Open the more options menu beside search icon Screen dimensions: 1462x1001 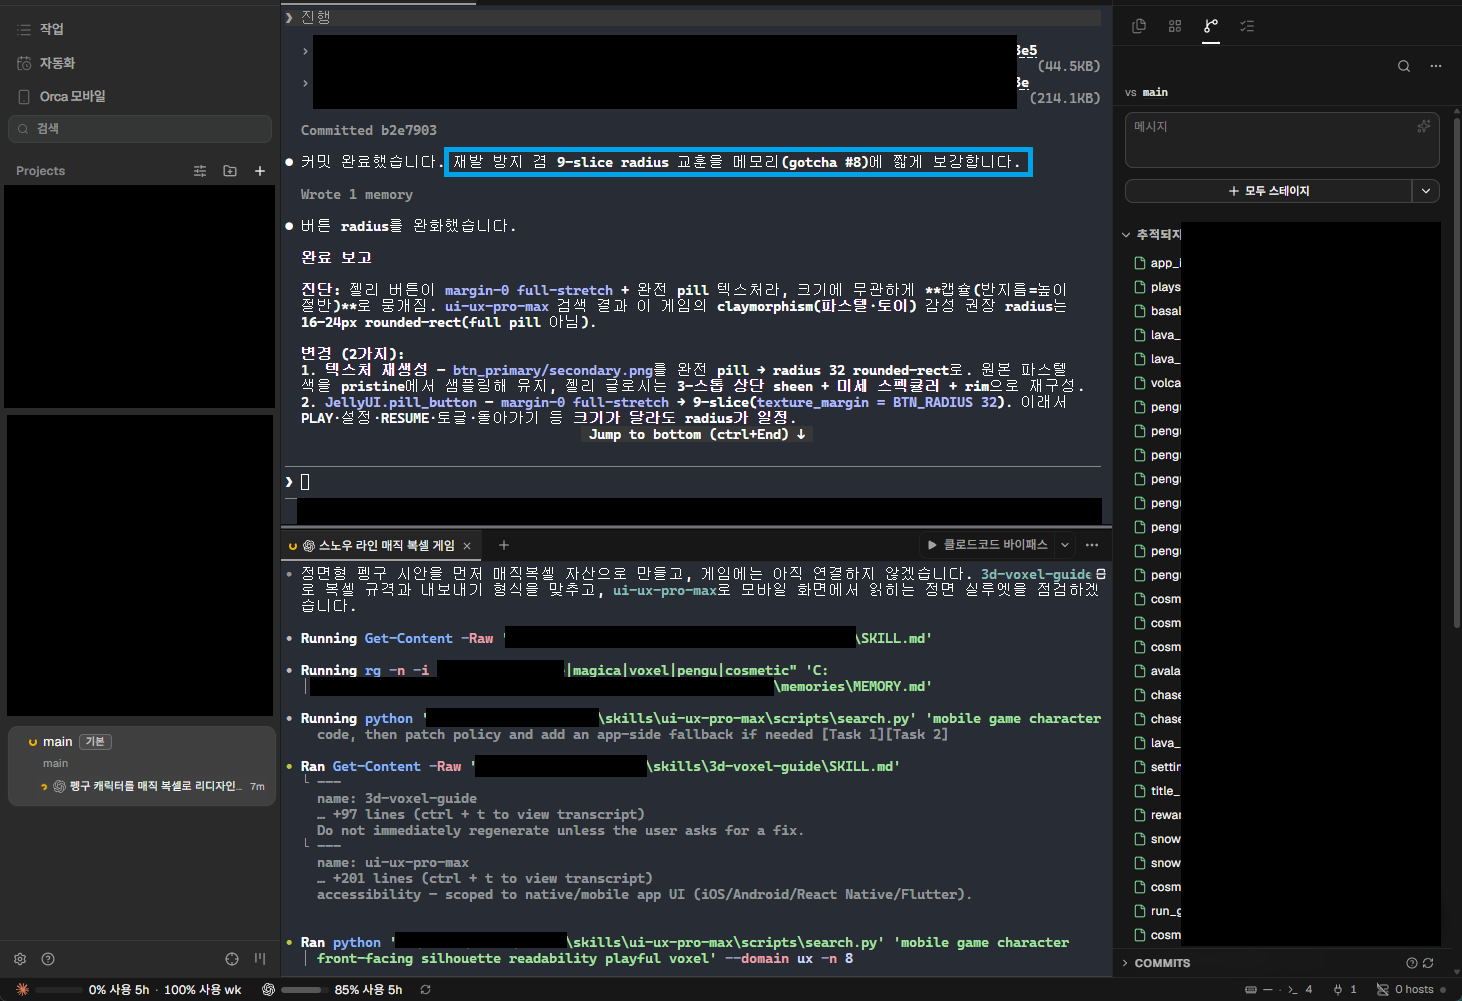pyautogui.click(x=1436, y=66)
